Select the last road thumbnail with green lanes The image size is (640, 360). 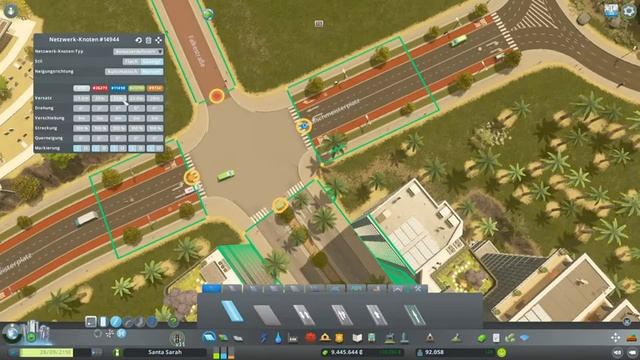coord(415,315)
